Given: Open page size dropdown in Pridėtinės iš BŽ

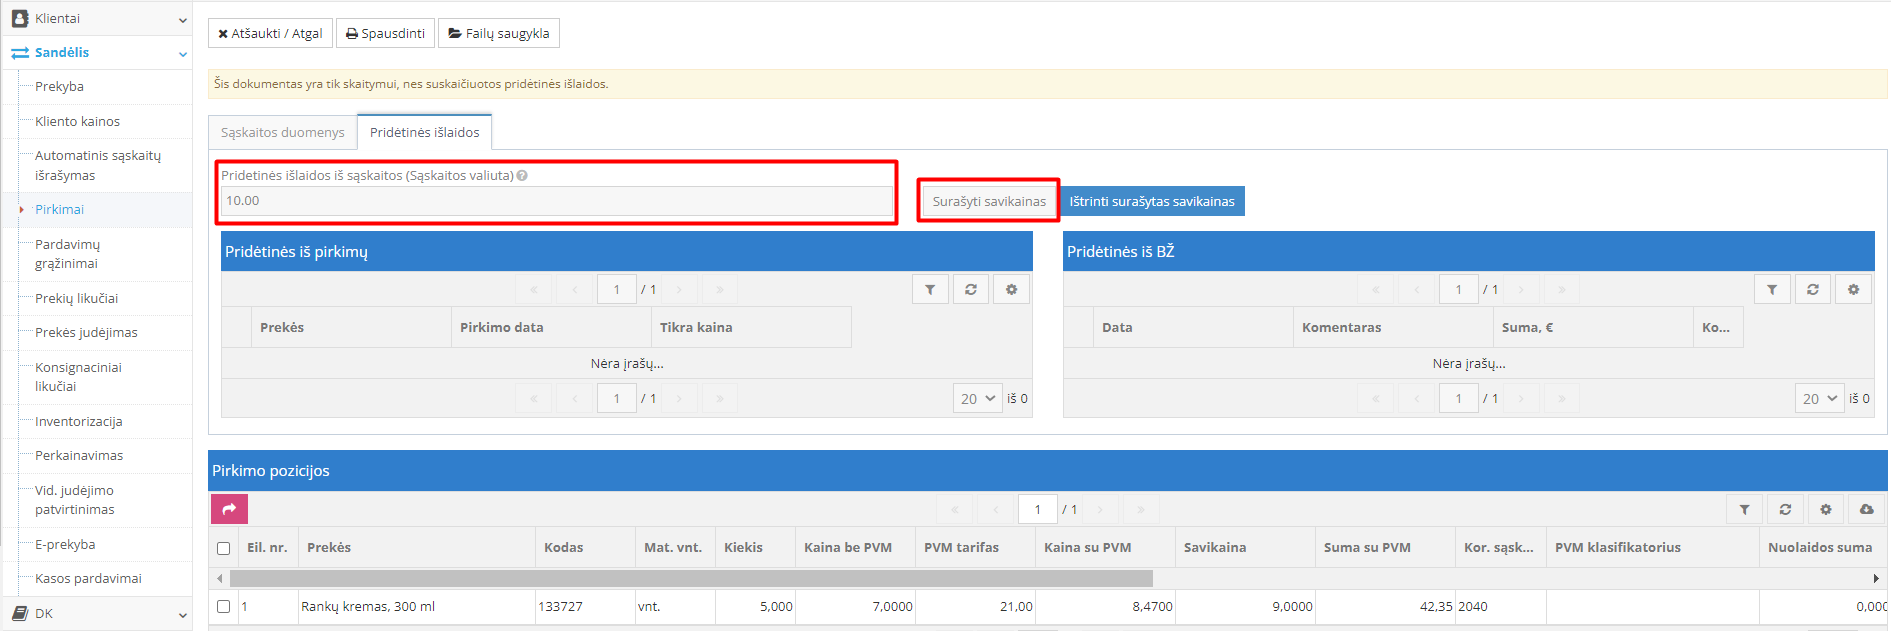Looking at the screenshot, I should point(1819,398).
